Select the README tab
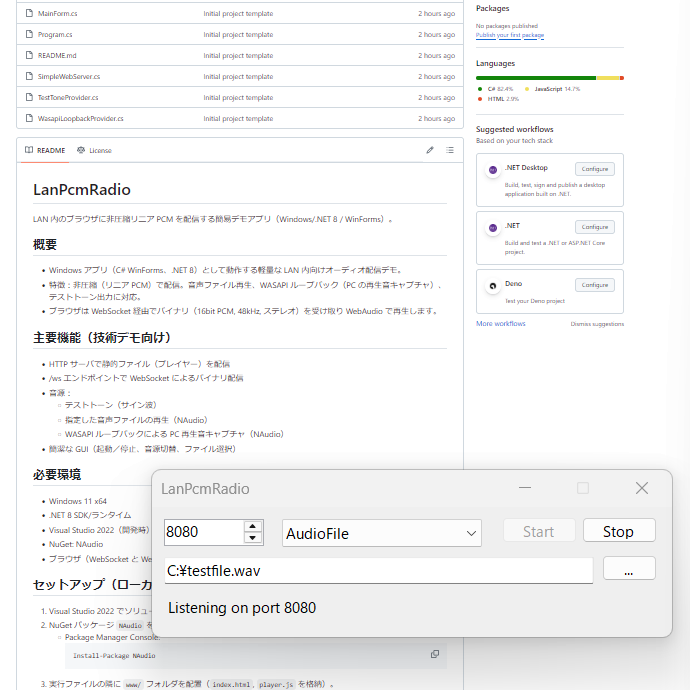This screenshot has height=690, width=690. click(44, 150)
